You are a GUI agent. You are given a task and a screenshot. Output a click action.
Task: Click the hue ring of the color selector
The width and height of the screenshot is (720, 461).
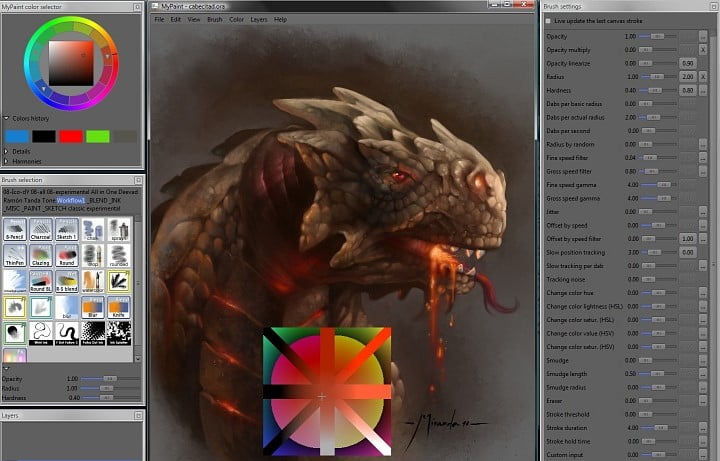click(71, 22)
